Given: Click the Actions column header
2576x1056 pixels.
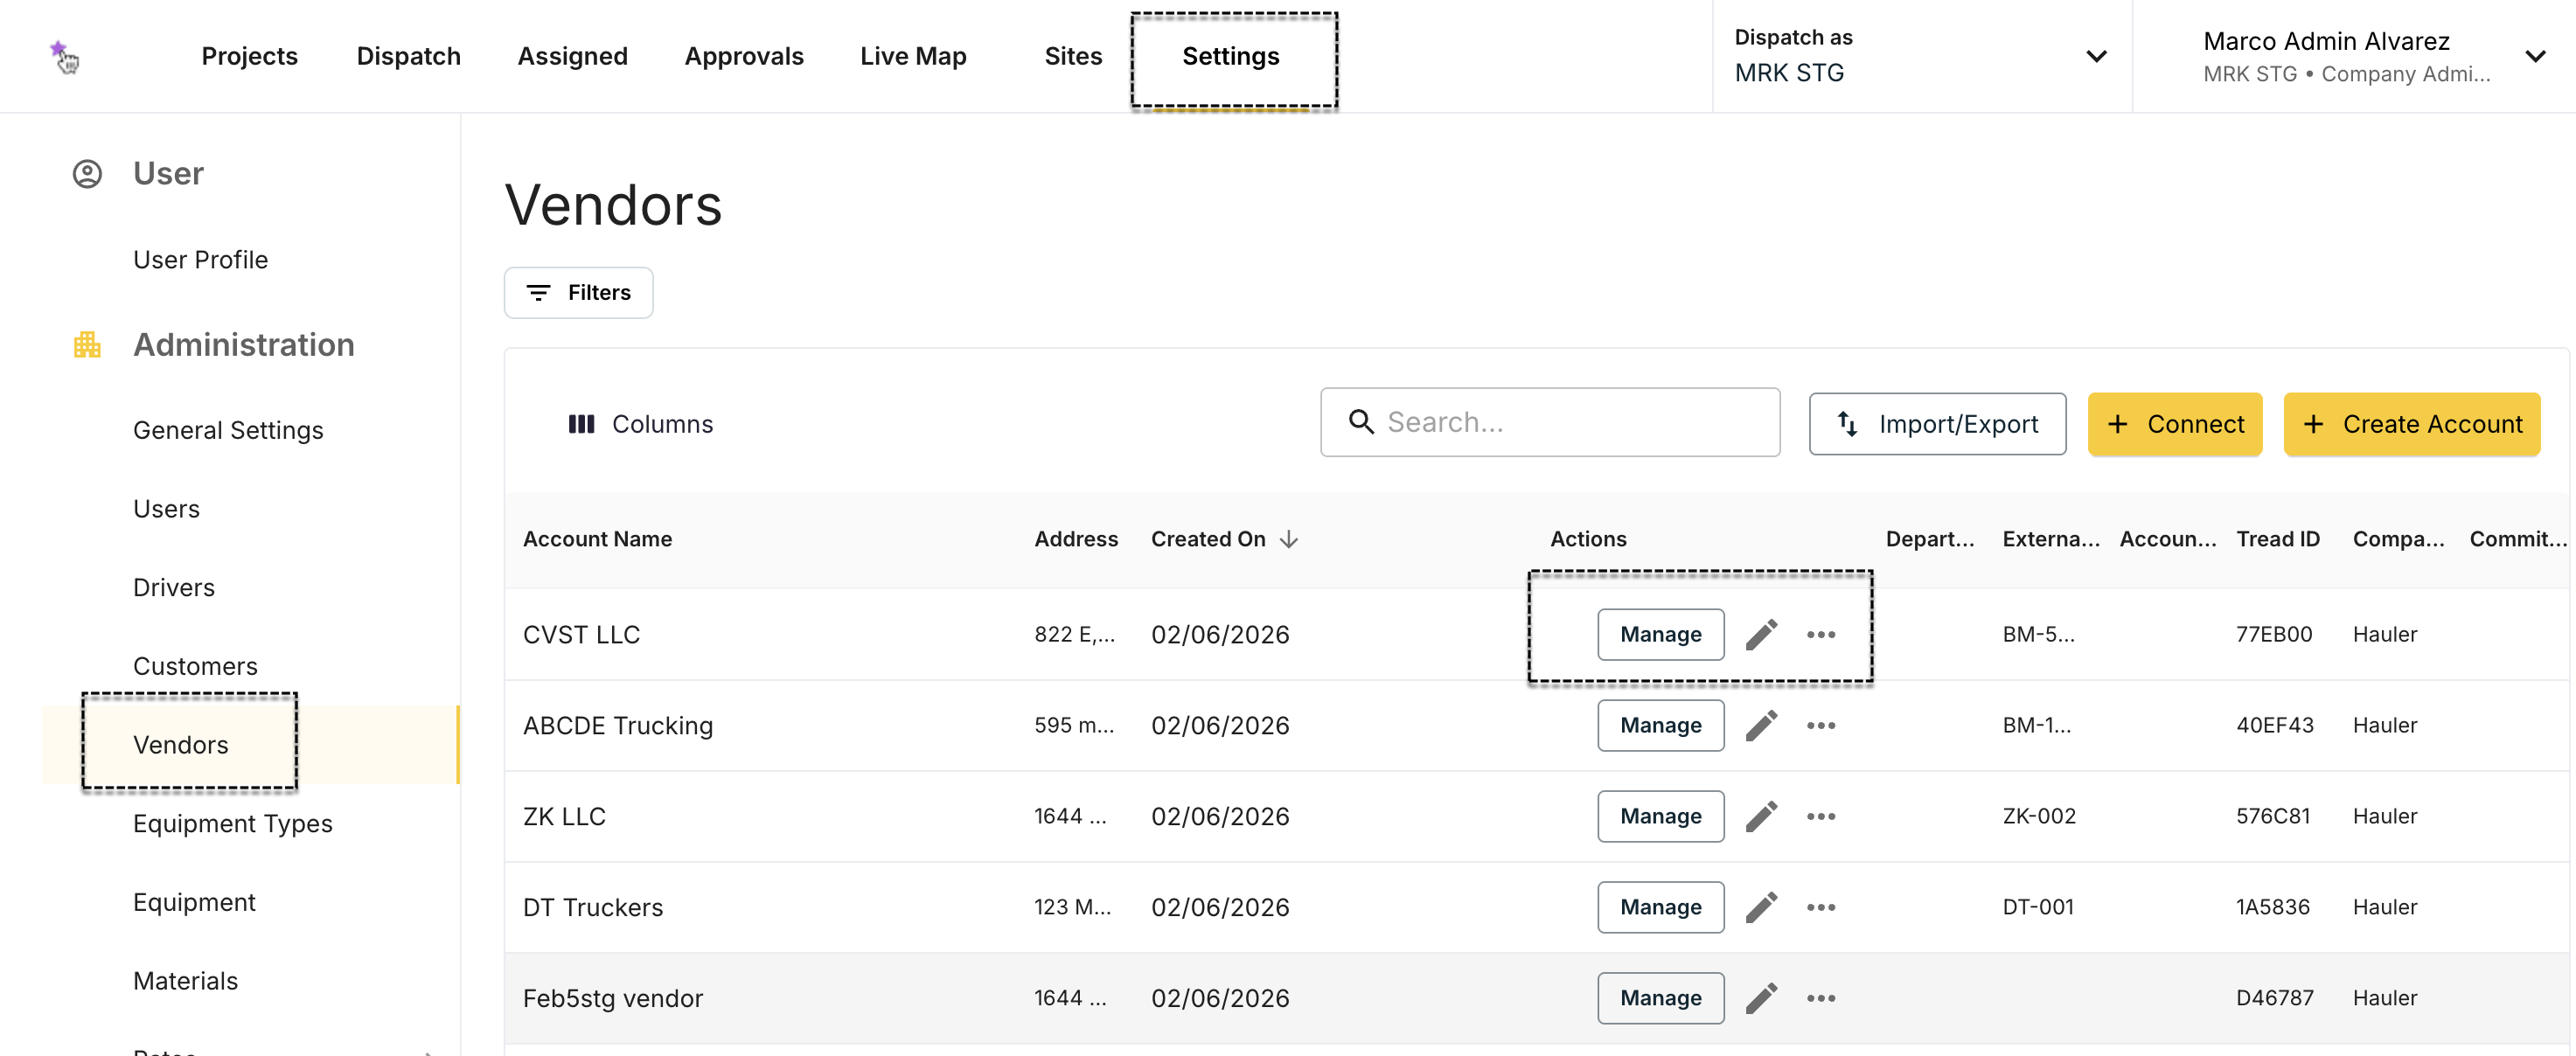Looking at the screenshot, I should [x=1588, y=539].
